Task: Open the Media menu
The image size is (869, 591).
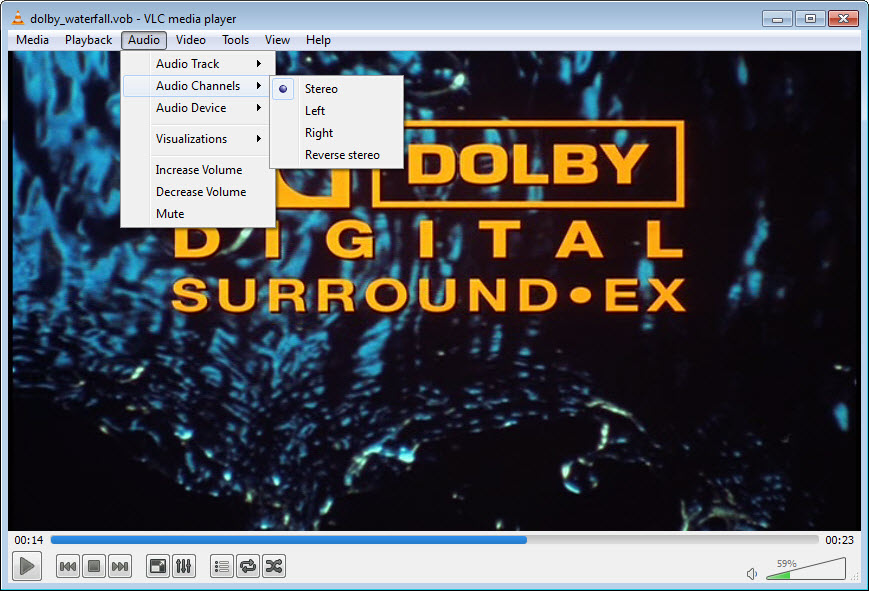Action: click(32, 40)
